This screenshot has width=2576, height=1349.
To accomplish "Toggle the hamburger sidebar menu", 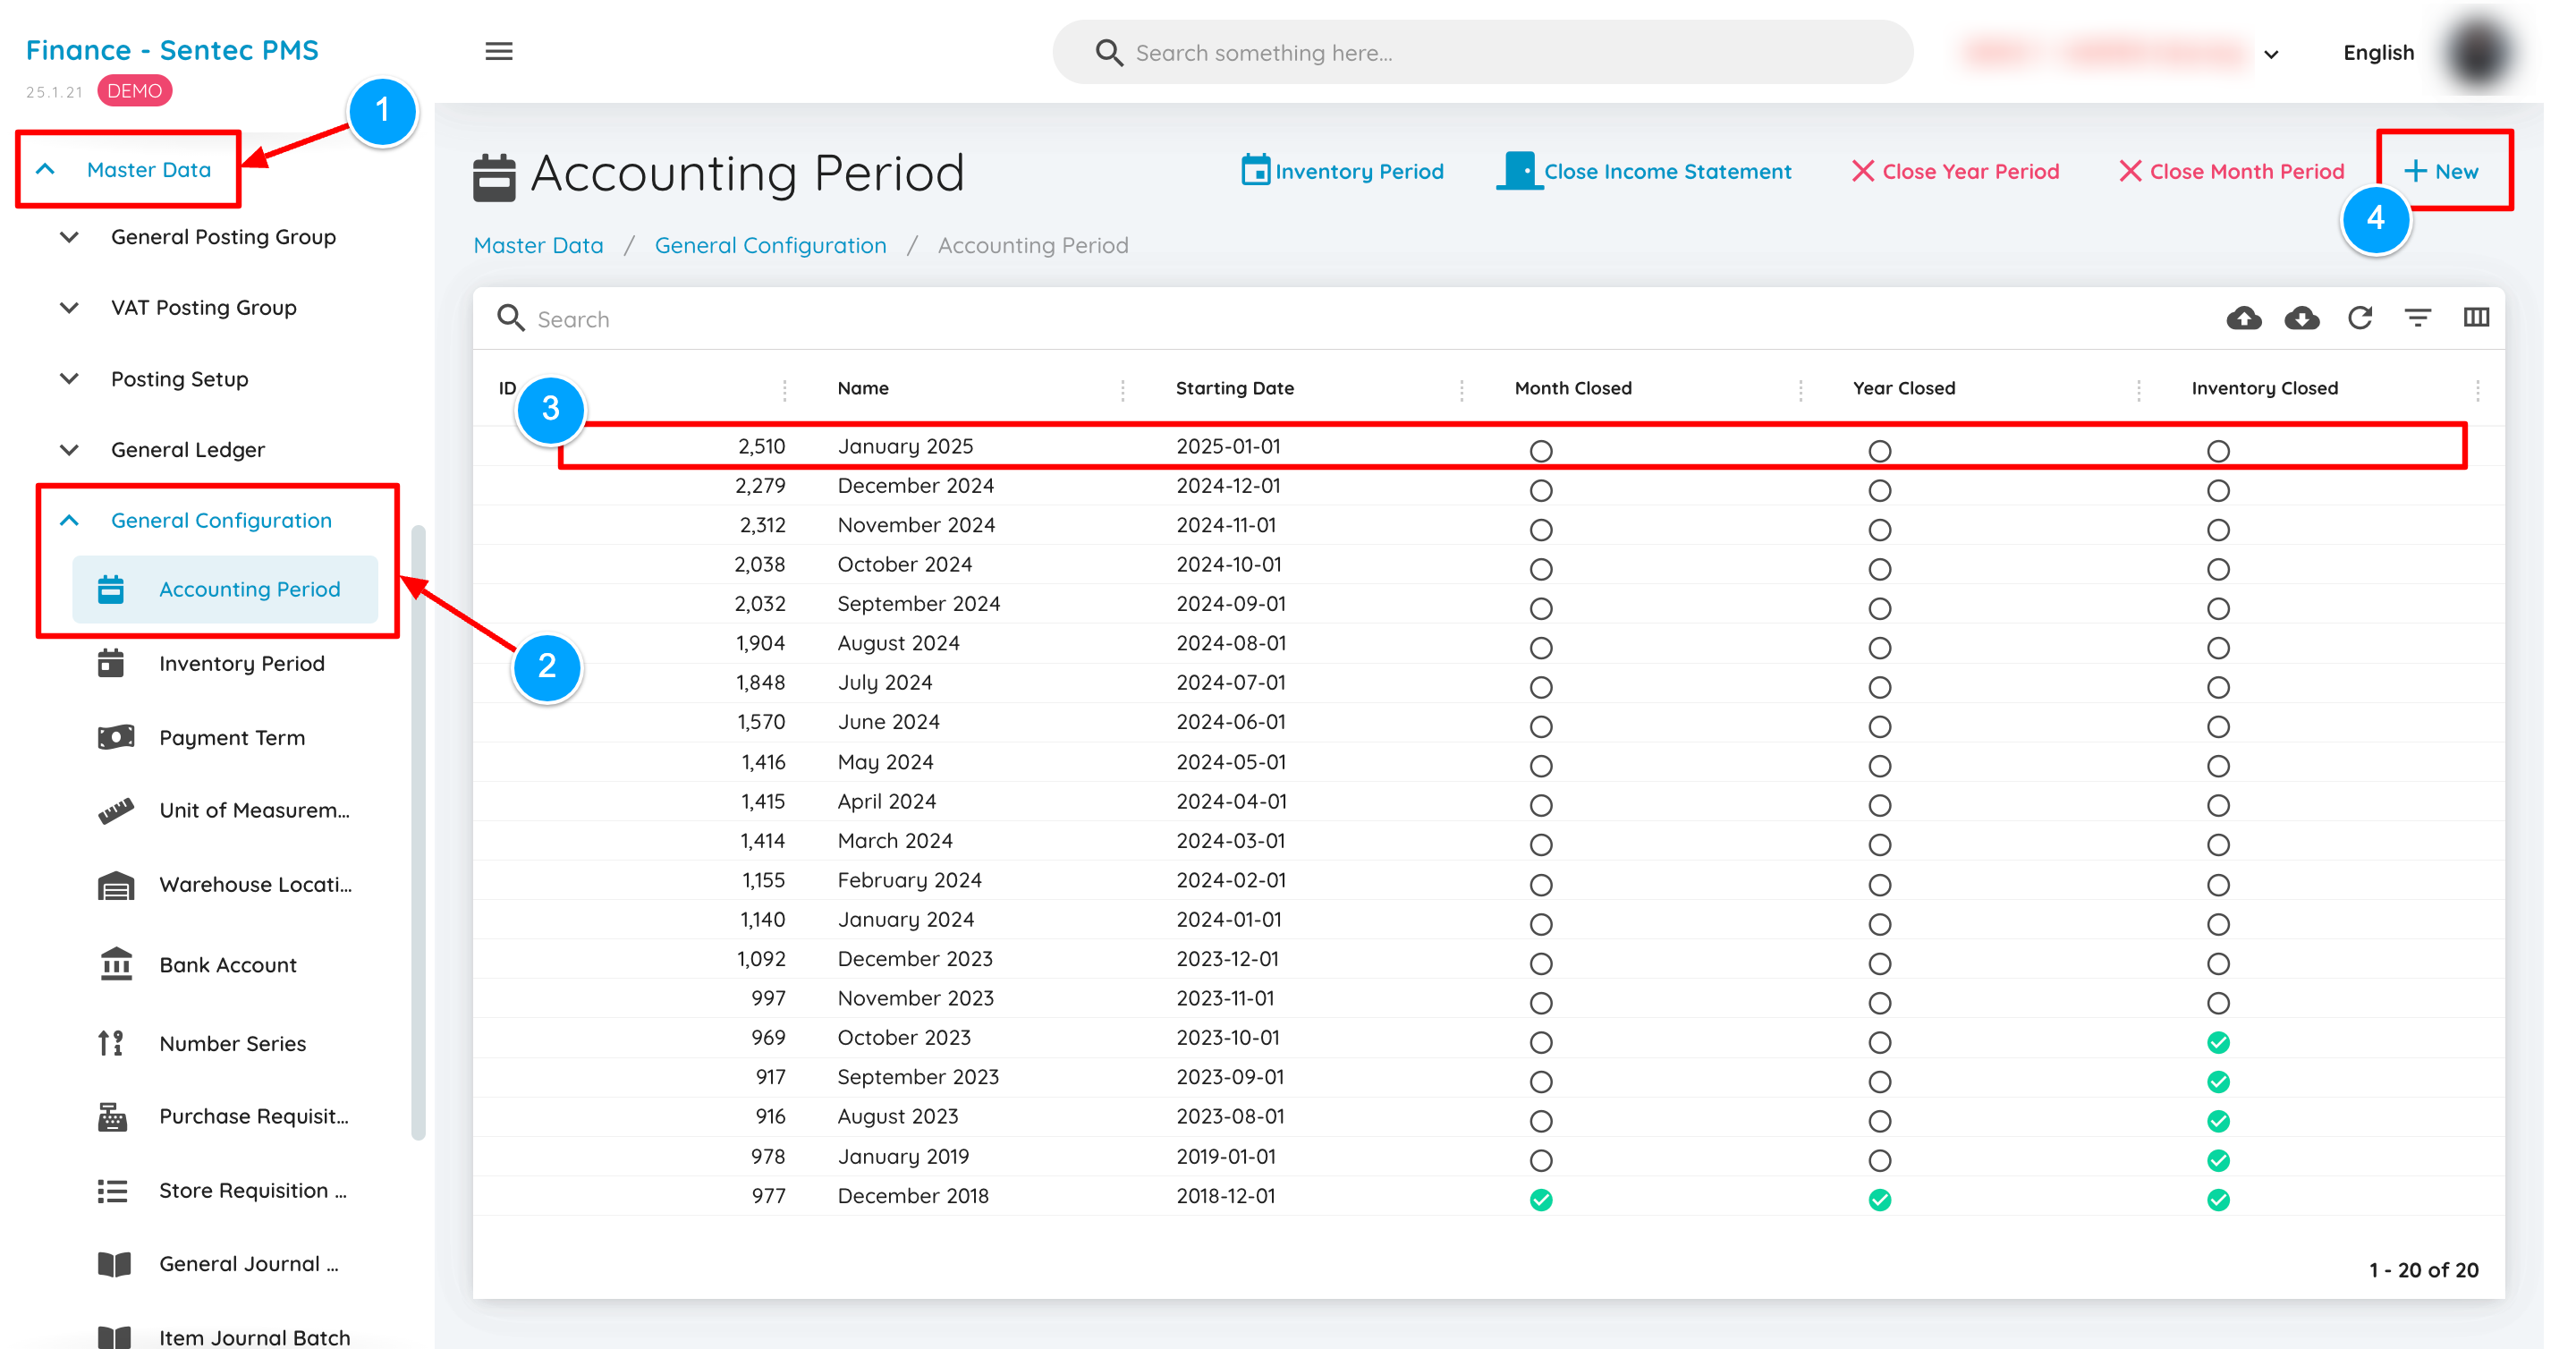I will [498, 51].
